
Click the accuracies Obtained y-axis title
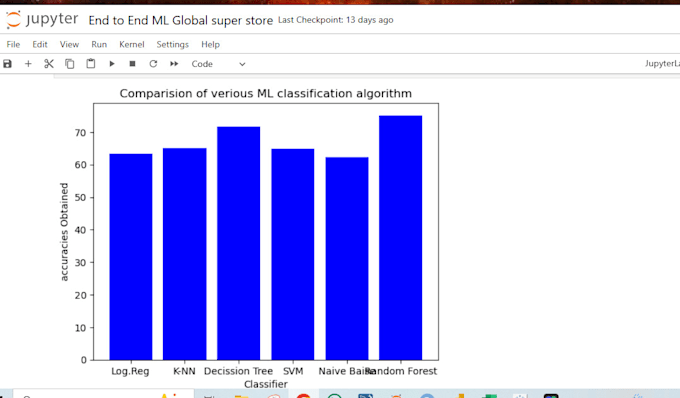(64, 232)
